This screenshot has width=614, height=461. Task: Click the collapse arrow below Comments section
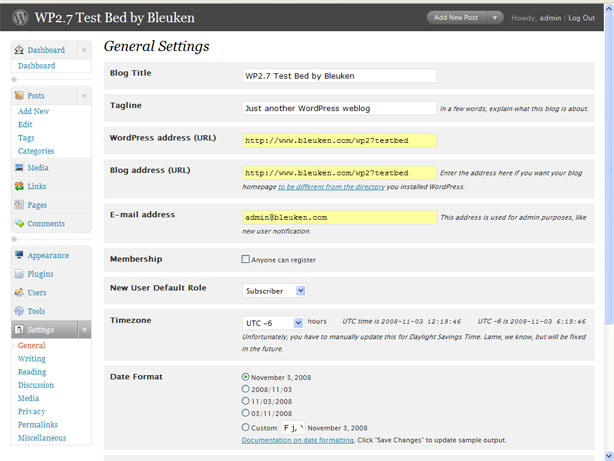coord(14,239)
